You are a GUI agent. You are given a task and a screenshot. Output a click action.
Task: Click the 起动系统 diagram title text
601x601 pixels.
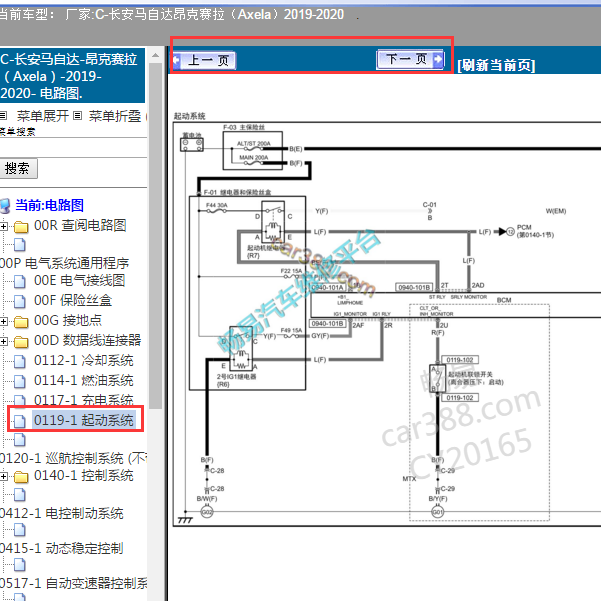point(190,116)
